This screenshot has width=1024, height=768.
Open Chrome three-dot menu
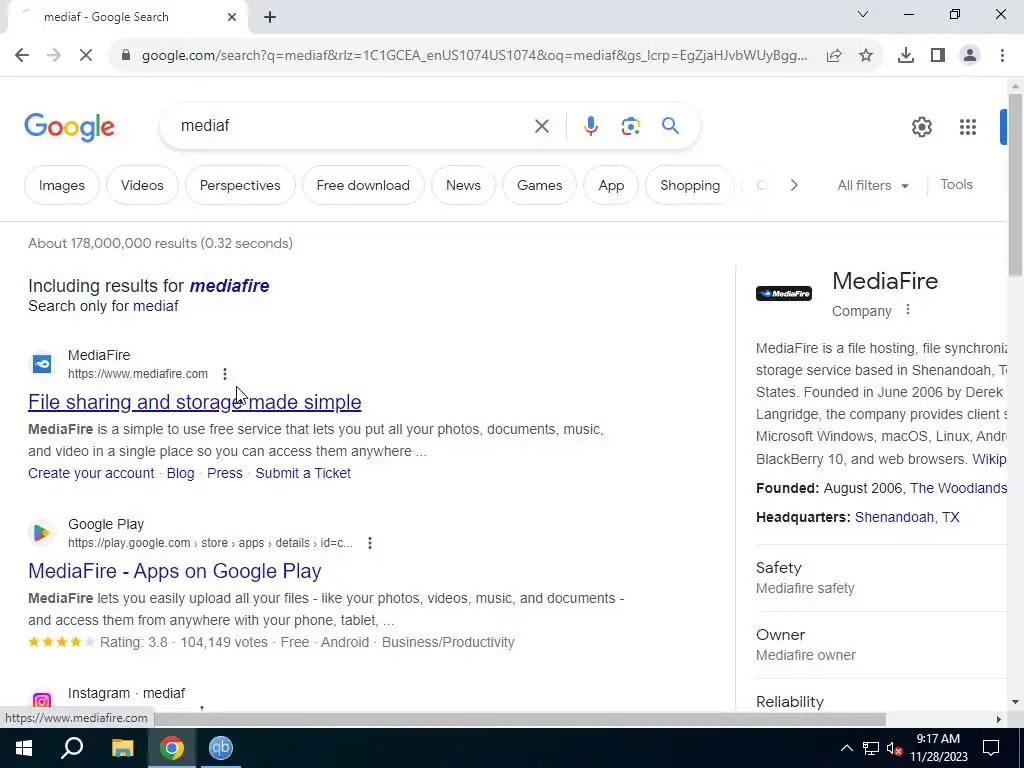pyautogui.click(x=1002, y=56)
